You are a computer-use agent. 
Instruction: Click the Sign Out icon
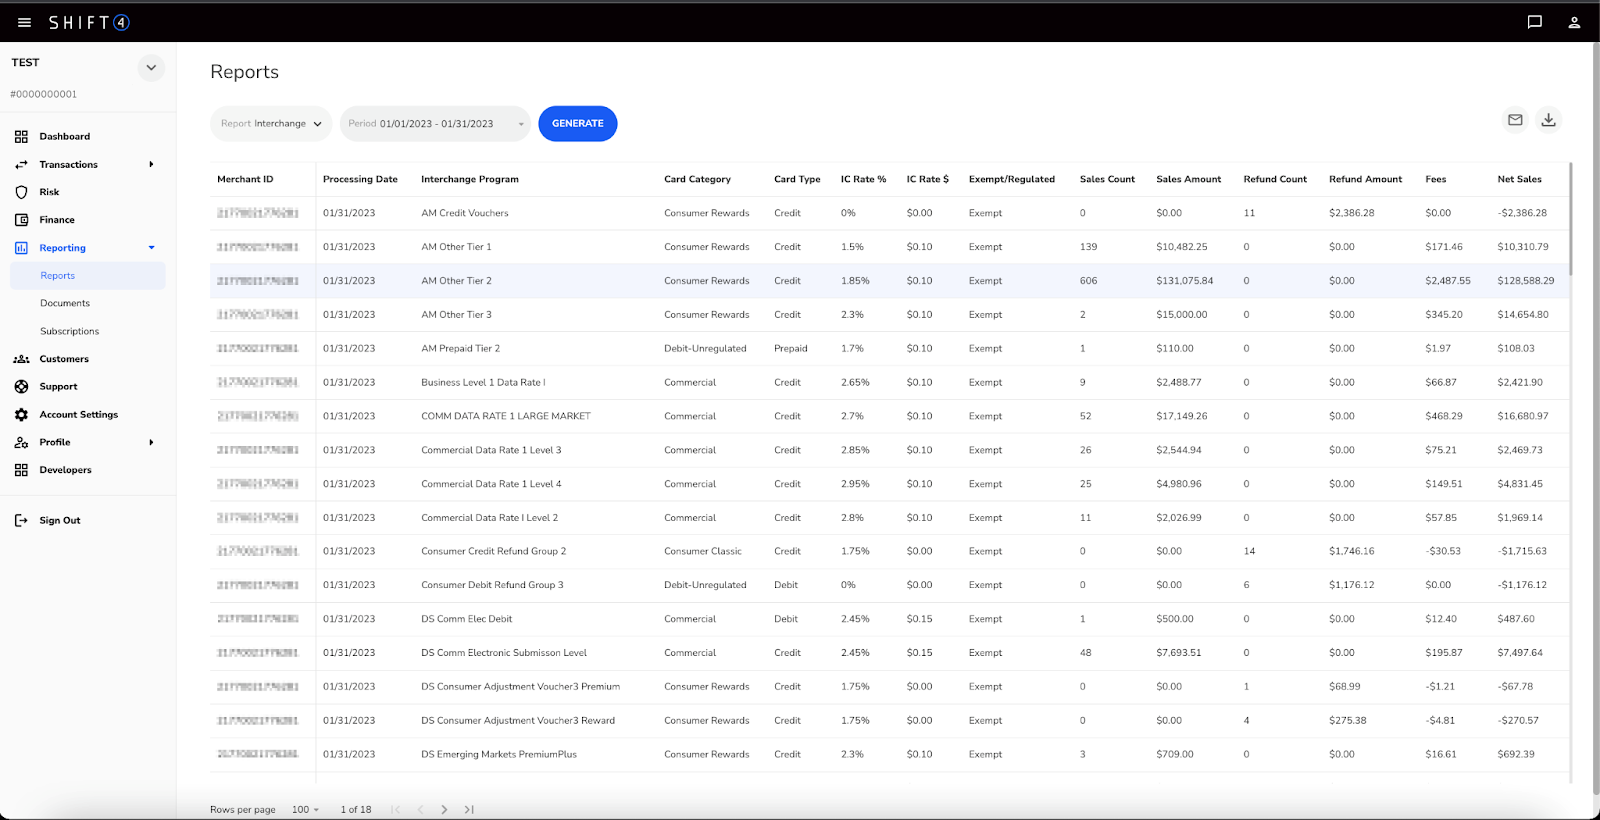pos(21,520)
